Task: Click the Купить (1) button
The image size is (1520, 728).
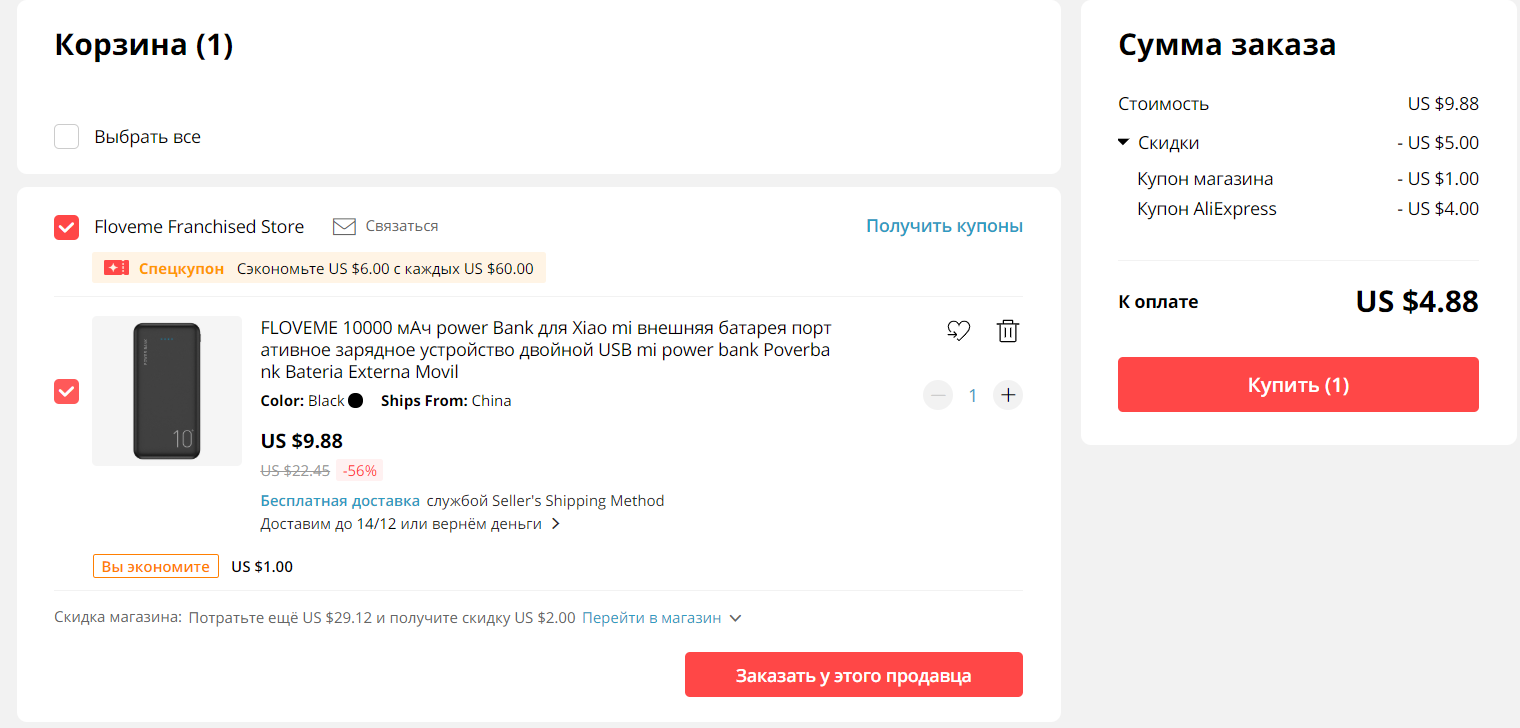Action: pyautogui.click(x=1298, y=385)
